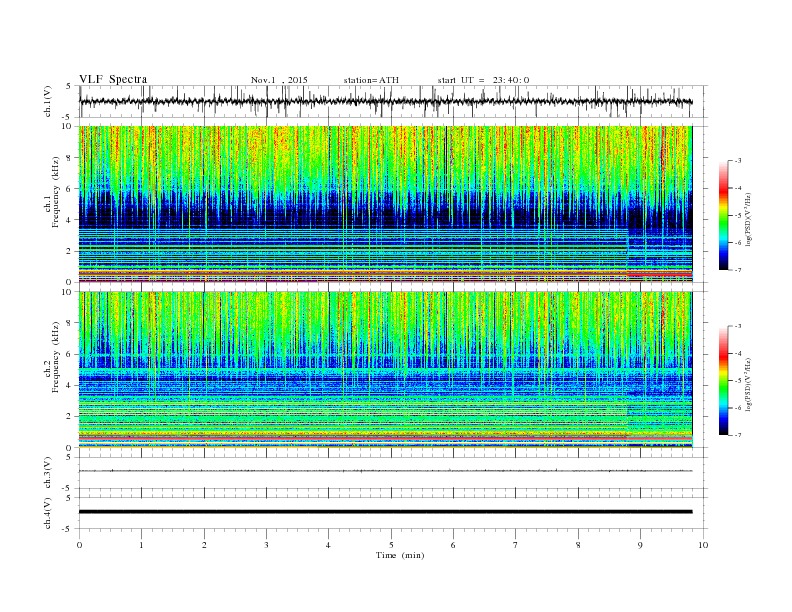Click the "5" tick on the Time axis
Viewport: 792px width, 612px height.
391,545
